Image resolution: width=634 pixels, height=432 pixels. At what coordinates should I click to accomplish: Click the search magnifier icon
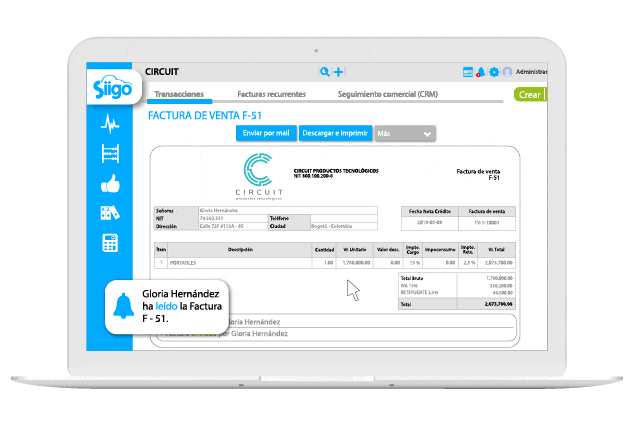324,72
